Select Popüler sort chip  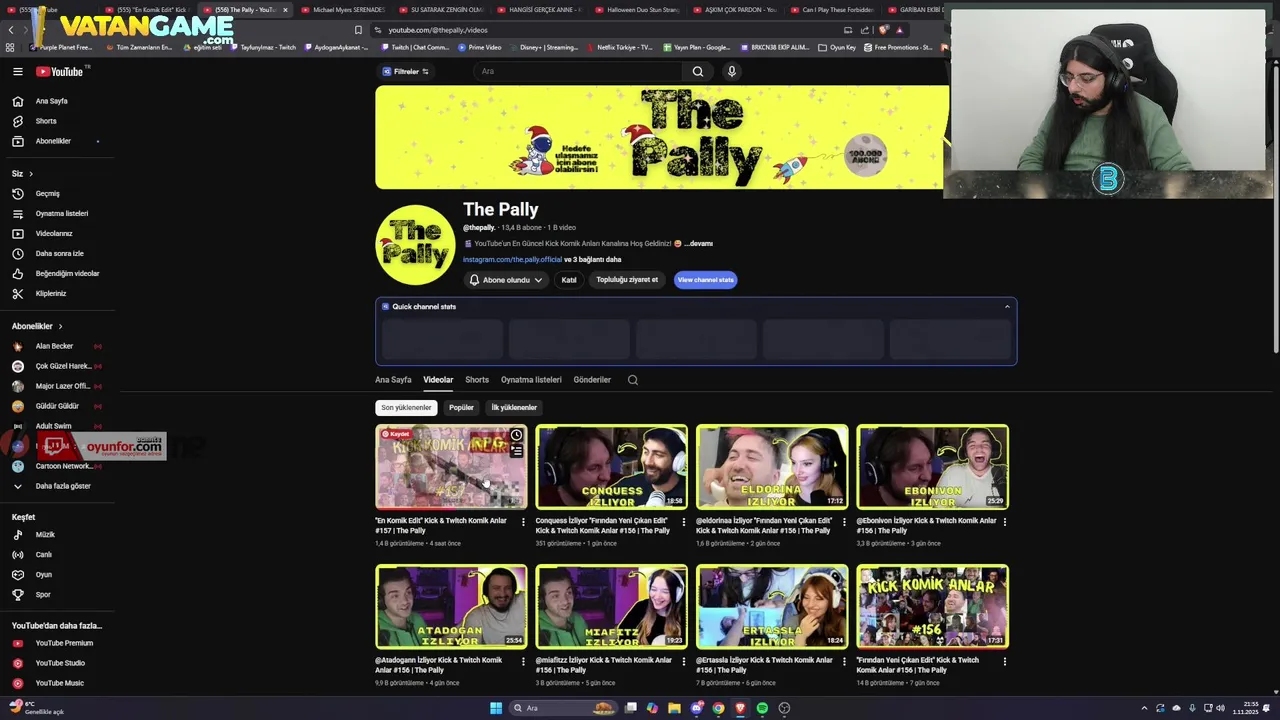click(x=461, y=408)
